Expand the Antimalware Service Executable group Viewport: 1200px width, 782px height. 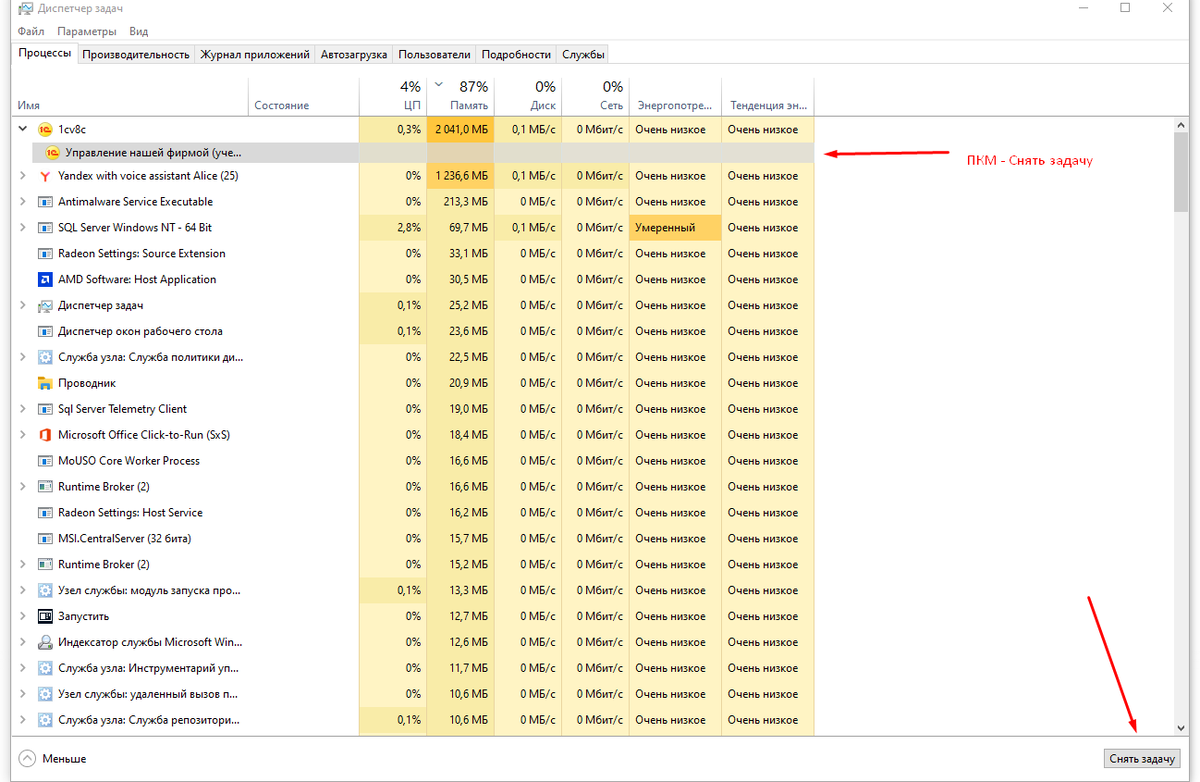(23, 202)
